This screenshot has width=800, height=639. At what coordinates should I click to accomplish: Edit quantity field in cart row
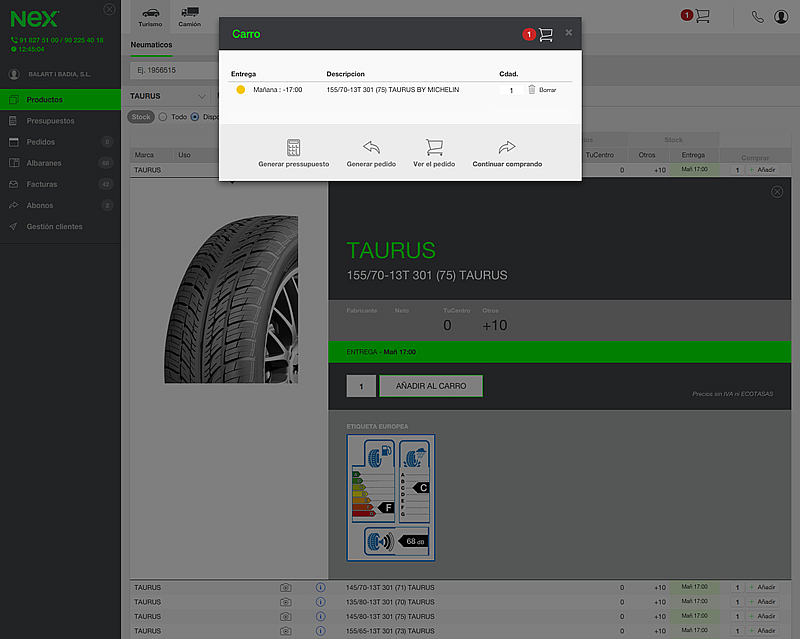click(x=511, y=90)
